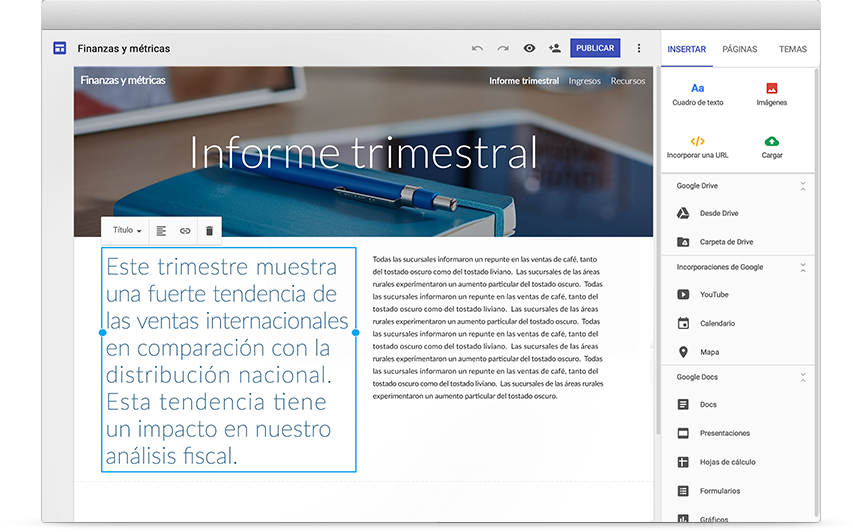Open the preview eye icon

click(529, 48)
